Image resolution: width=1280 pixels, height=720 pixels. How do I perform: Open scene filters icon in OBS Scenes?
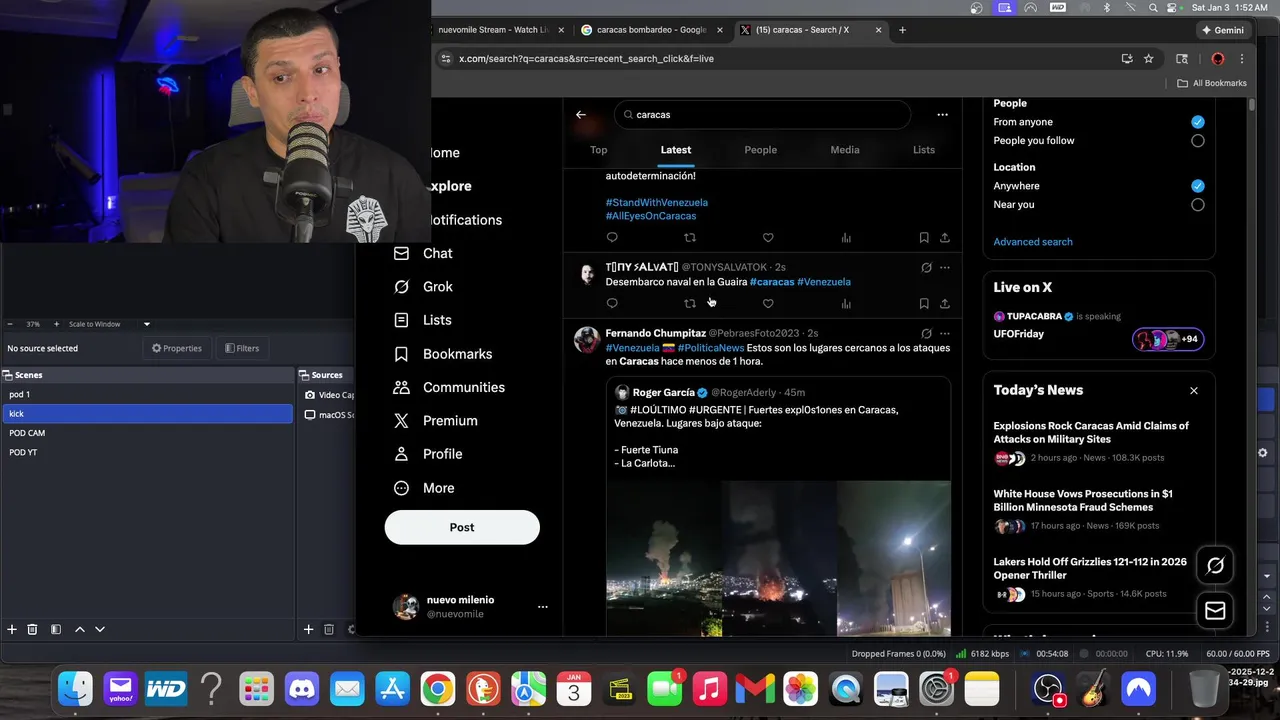pos(56,629)
